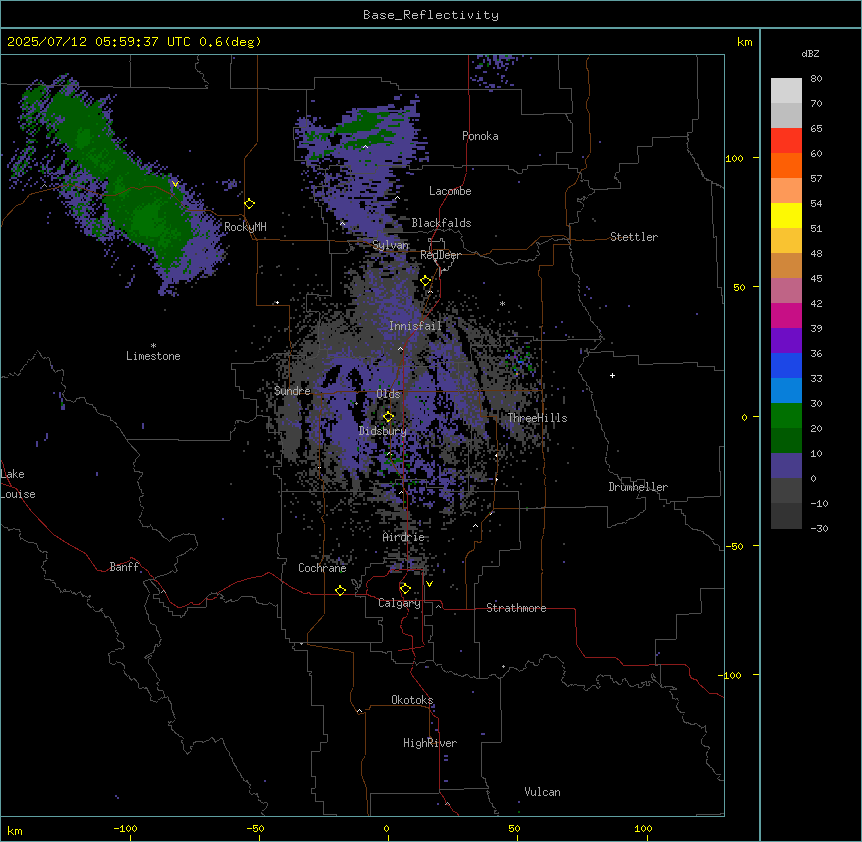The height and width of the screenshot is (842, 862).
Task: Click the RedDeer city label
Action: pyautogui.click(x=440, y=255)
